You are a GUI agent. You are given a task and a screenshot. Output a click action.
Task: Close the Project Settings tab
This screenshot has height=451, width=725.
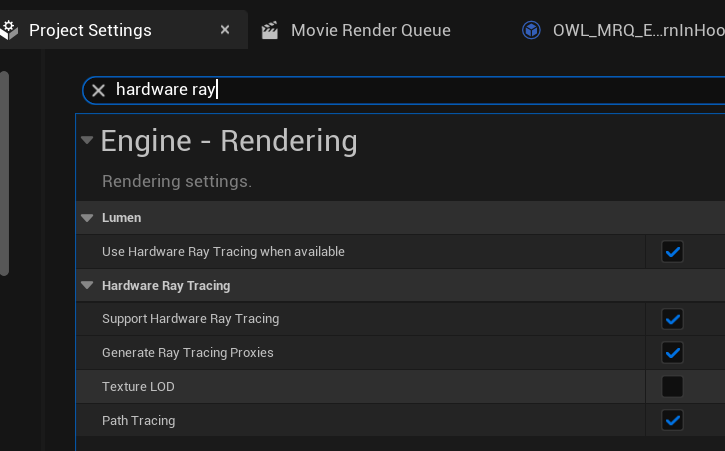click(225, 30)
